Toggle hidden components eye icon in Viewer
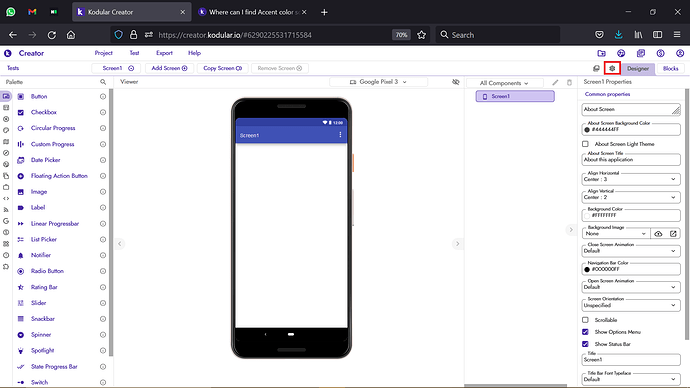Viewport: 690px width, 388px height. point(455,82)
